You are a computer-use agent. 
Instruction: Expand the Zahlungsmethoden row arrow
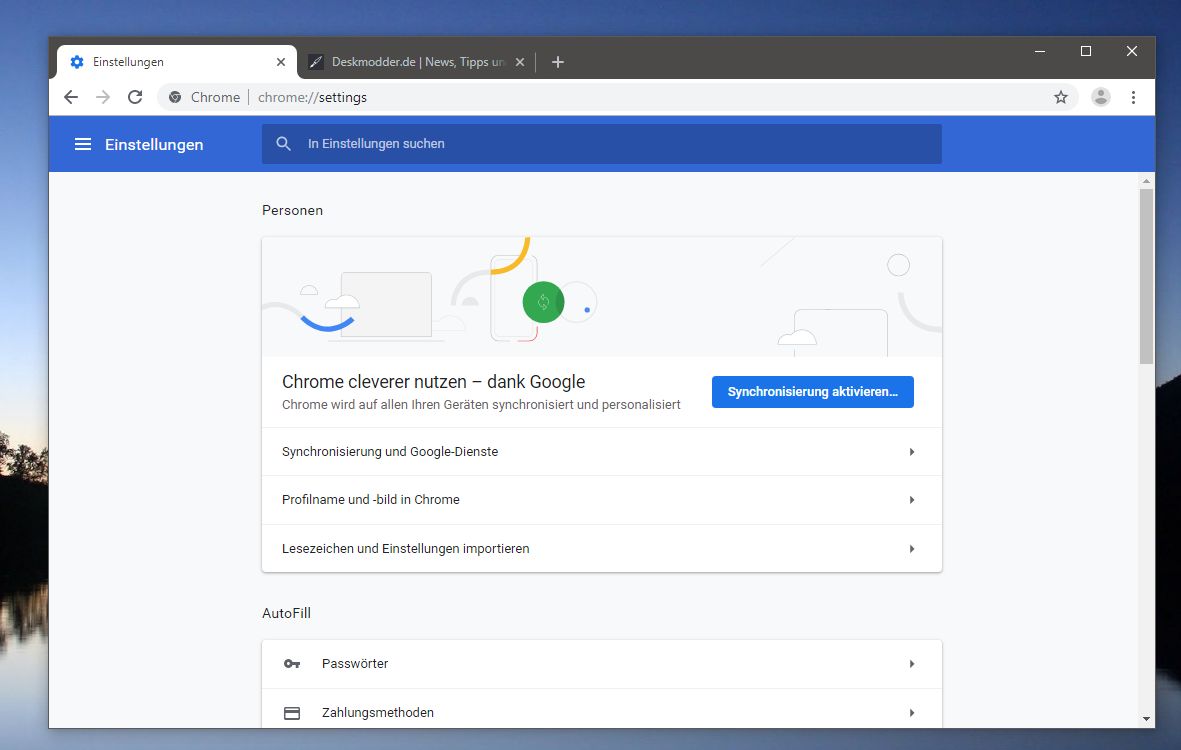pos(911,712)
